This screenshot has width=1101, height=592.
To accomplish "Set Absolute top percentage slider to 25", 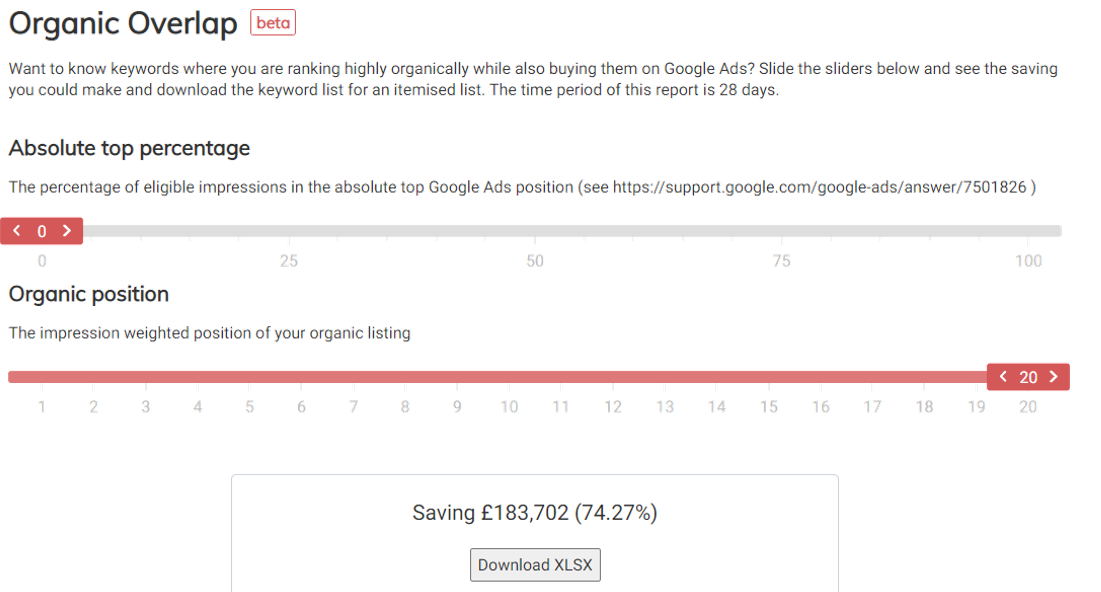I will (289, 231).
